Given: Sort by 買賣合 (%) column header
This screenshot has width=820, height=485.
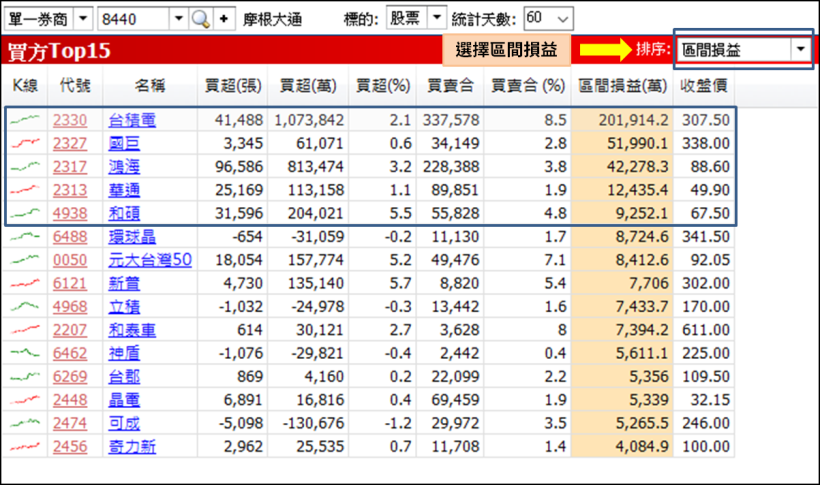Looking at the screenshot, I should (528, 86).
